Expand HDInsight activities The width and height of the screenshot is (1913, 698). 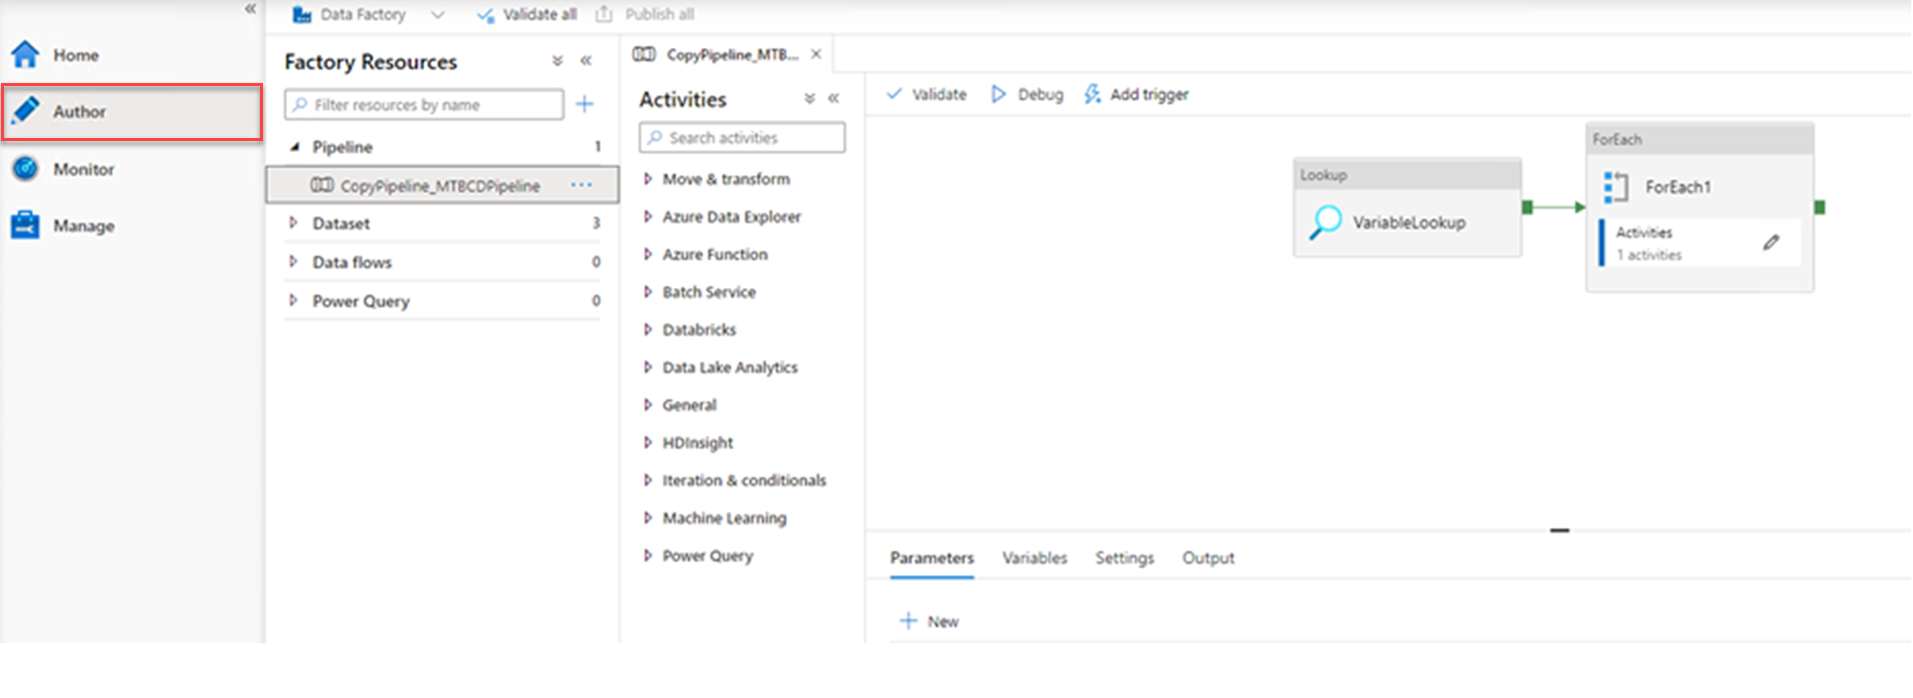pyautogui.click(x=647, y=442)
